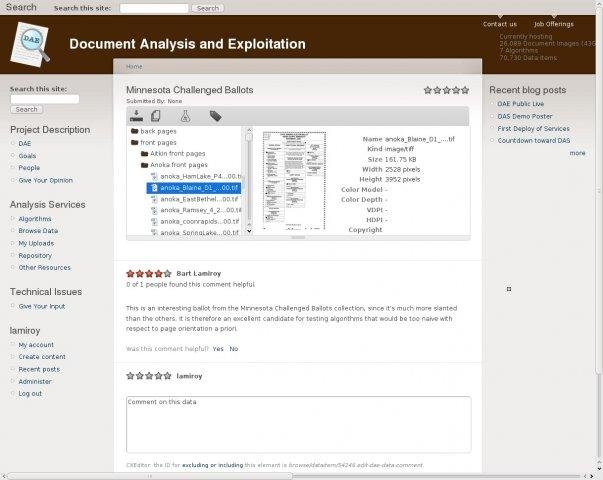This screenshot has width=603, height=480.
Task: Expand the Aitkin front pages folder
Action: tap(178, 153)
